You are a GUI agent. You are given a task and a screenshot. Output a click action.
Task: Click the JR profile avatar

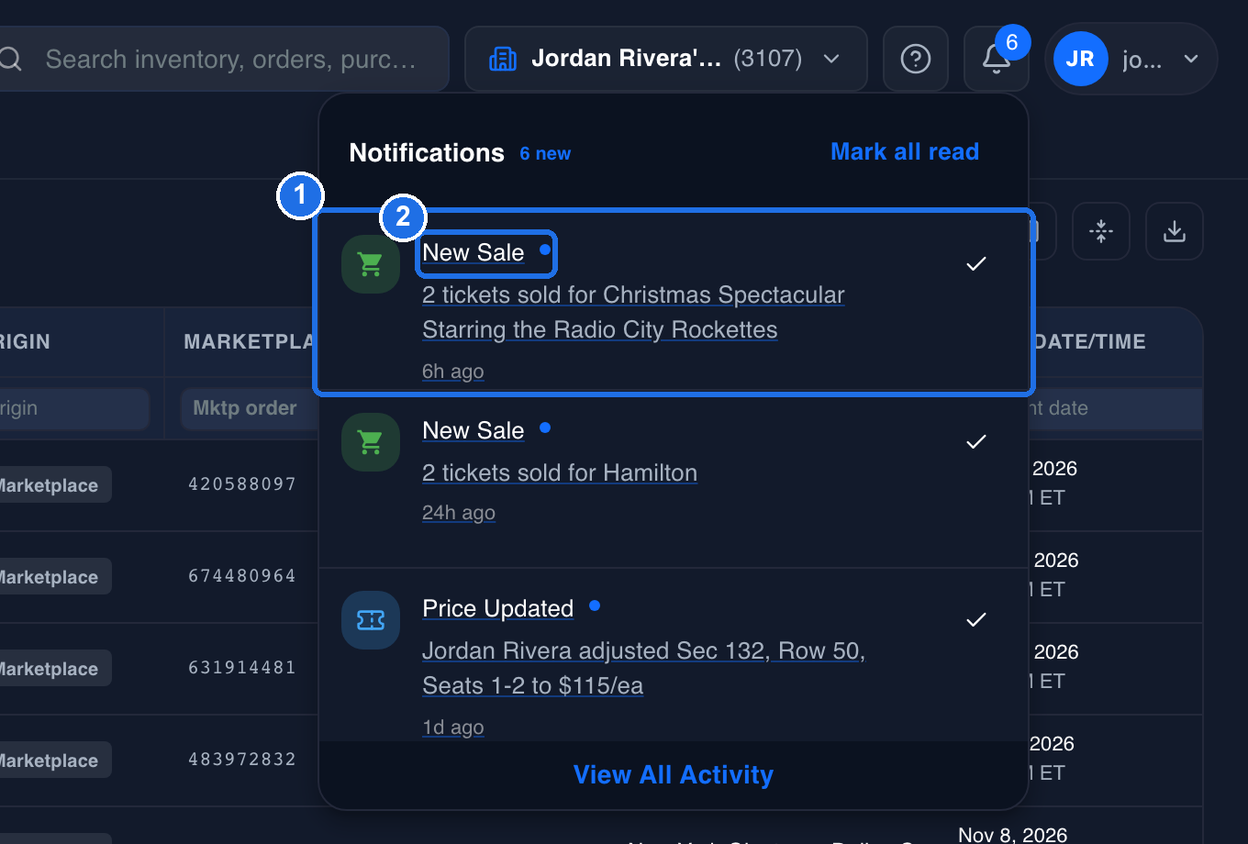pyautogui.click(x=1080, y=59)
